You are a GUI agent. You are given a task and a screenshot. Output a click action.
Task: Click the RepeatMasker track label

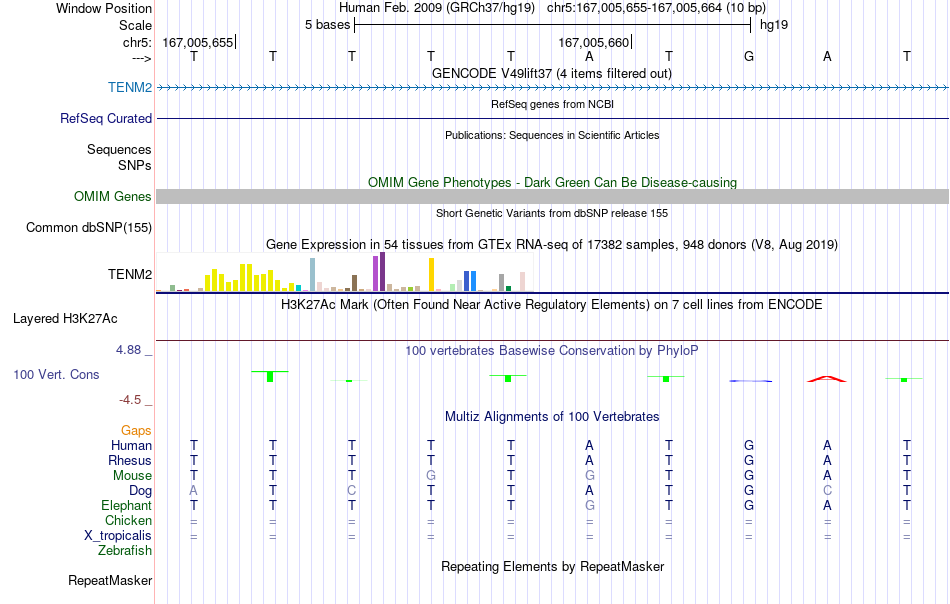pyautogui.click(x=110, y=580)
